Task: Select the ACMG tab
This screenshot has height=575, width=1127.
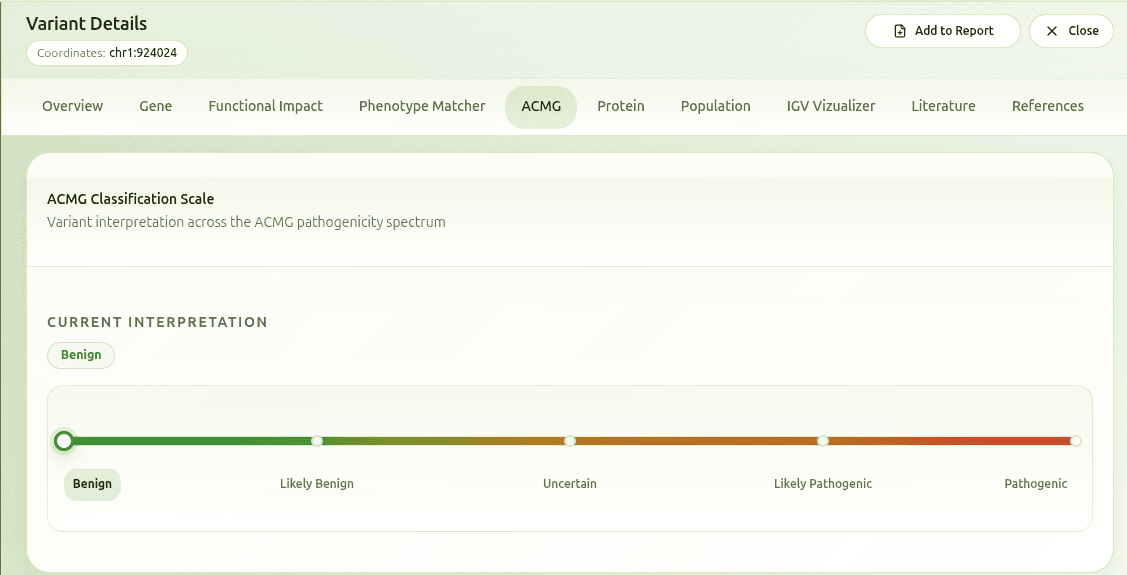Action: point(541,106)
